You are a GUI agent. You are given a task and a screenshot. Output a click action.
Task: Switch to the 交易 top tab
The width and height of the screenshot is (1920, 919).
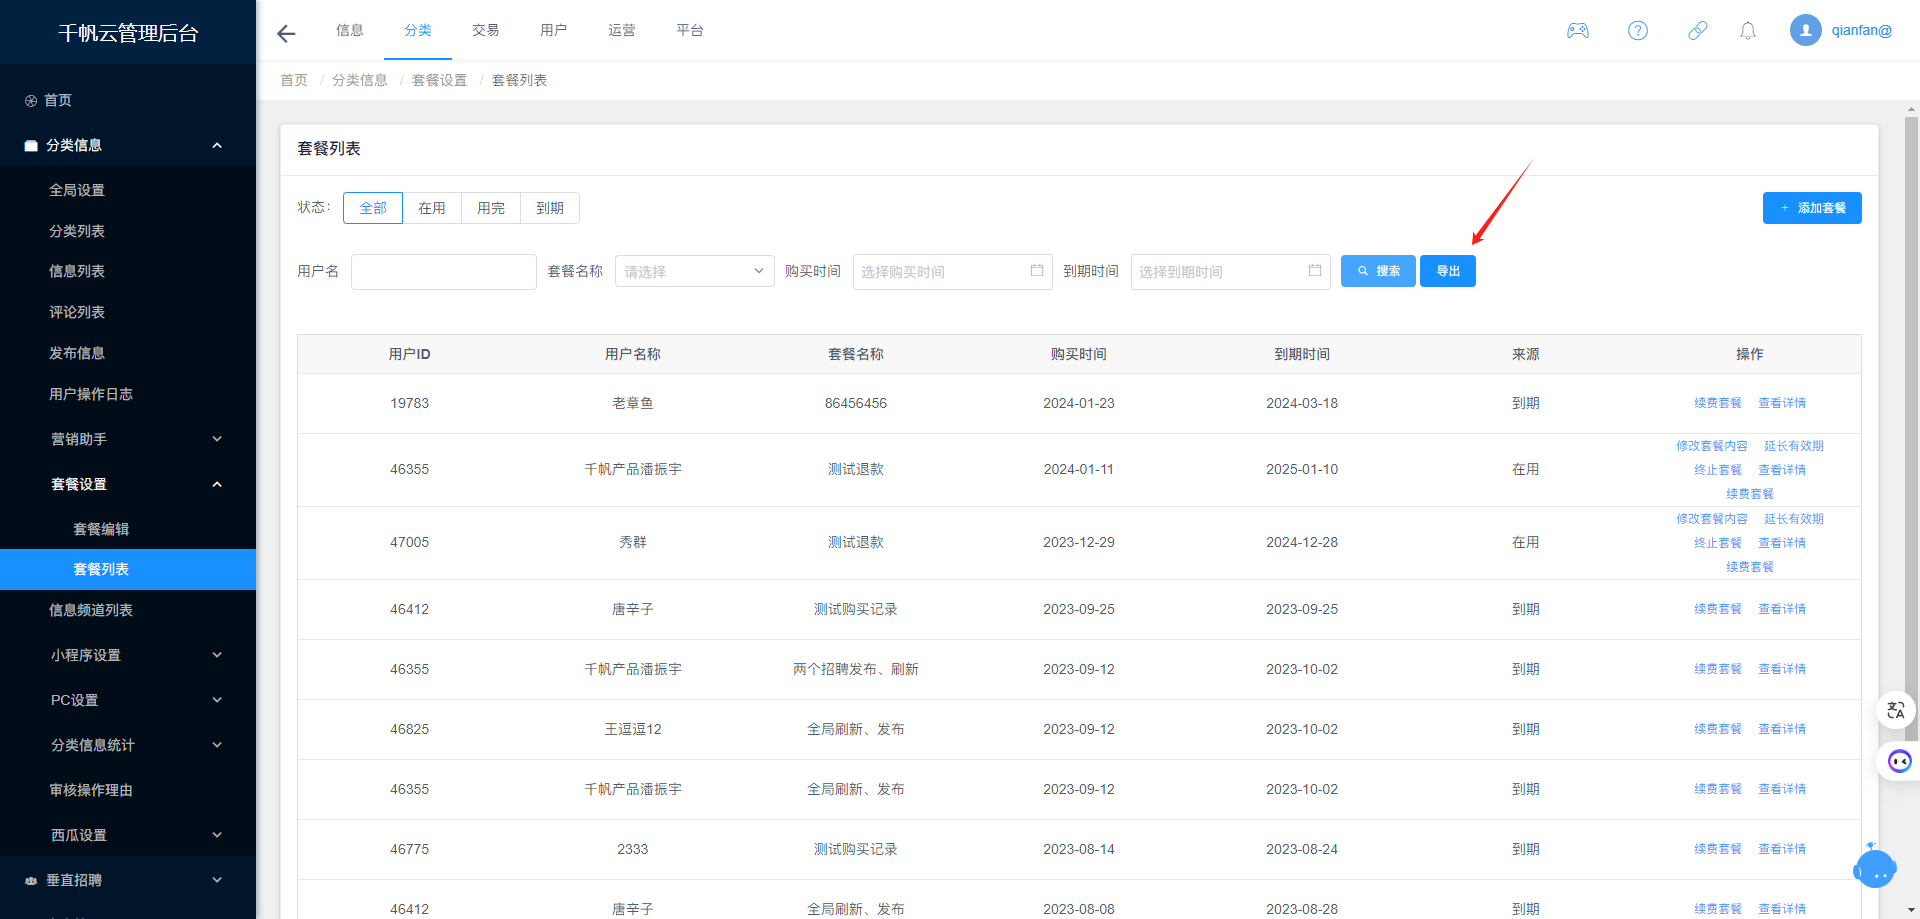486,30
